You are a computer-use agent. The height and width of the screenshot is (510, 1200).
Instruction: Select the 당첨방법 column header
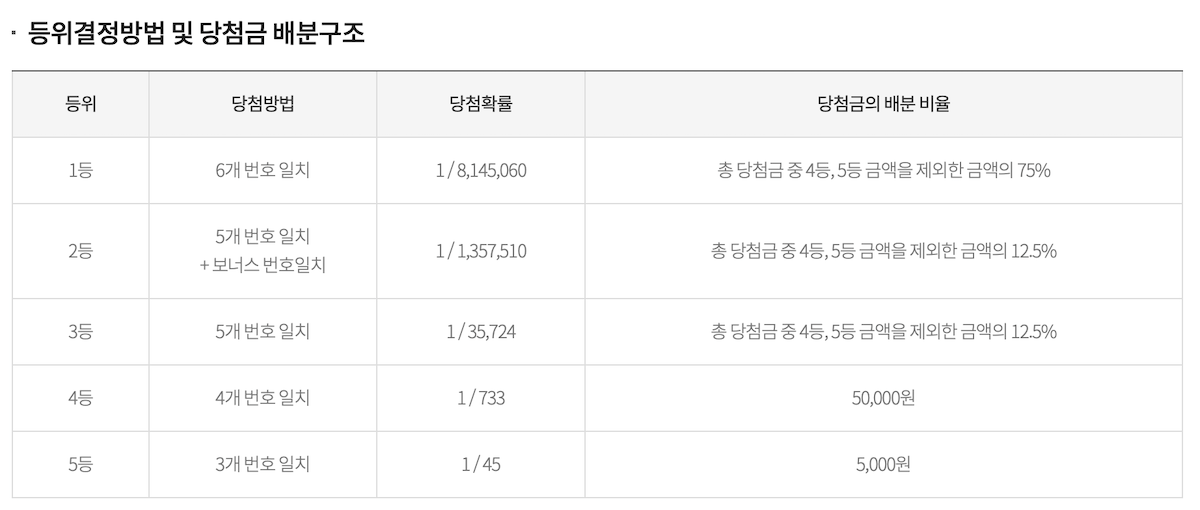coord(262,104)
